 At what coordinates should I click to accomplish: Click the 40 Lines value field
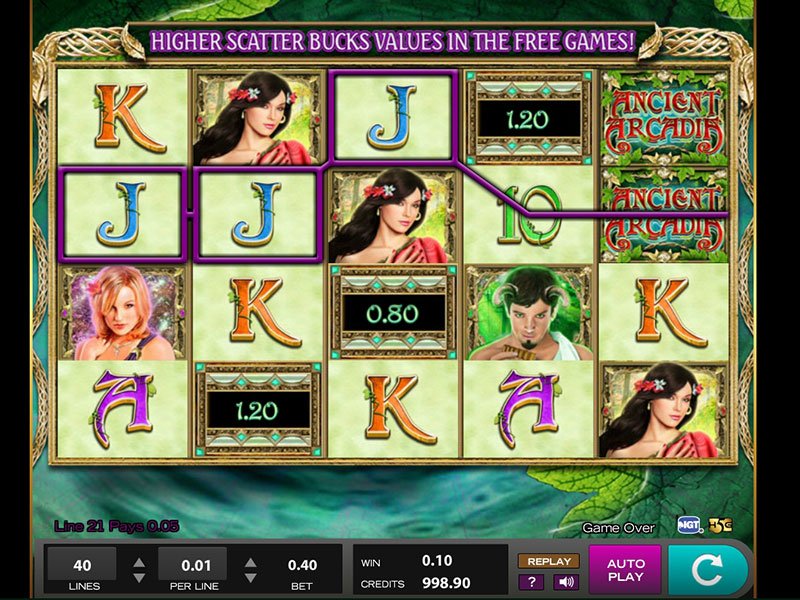coord(82,564)
